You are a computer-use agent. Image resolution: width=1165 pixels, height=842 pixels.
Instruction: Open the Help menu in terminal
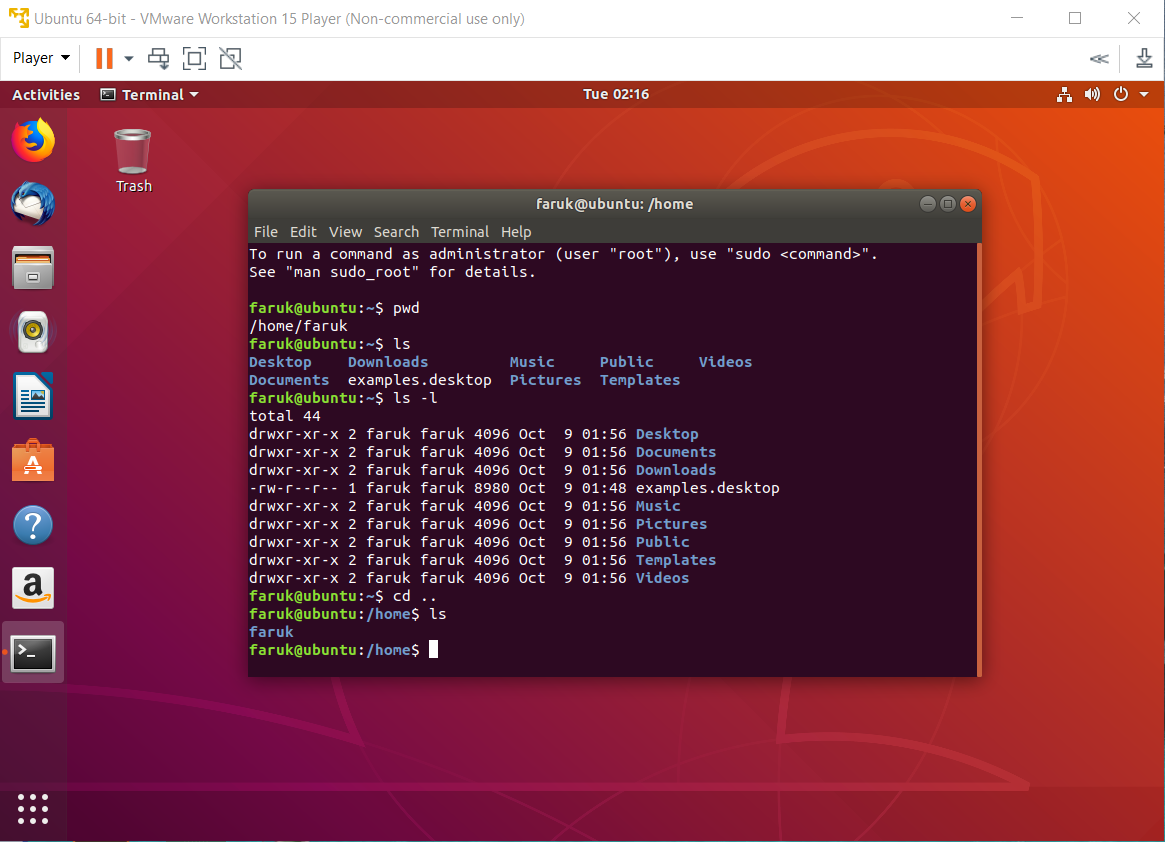coord(516,232)
